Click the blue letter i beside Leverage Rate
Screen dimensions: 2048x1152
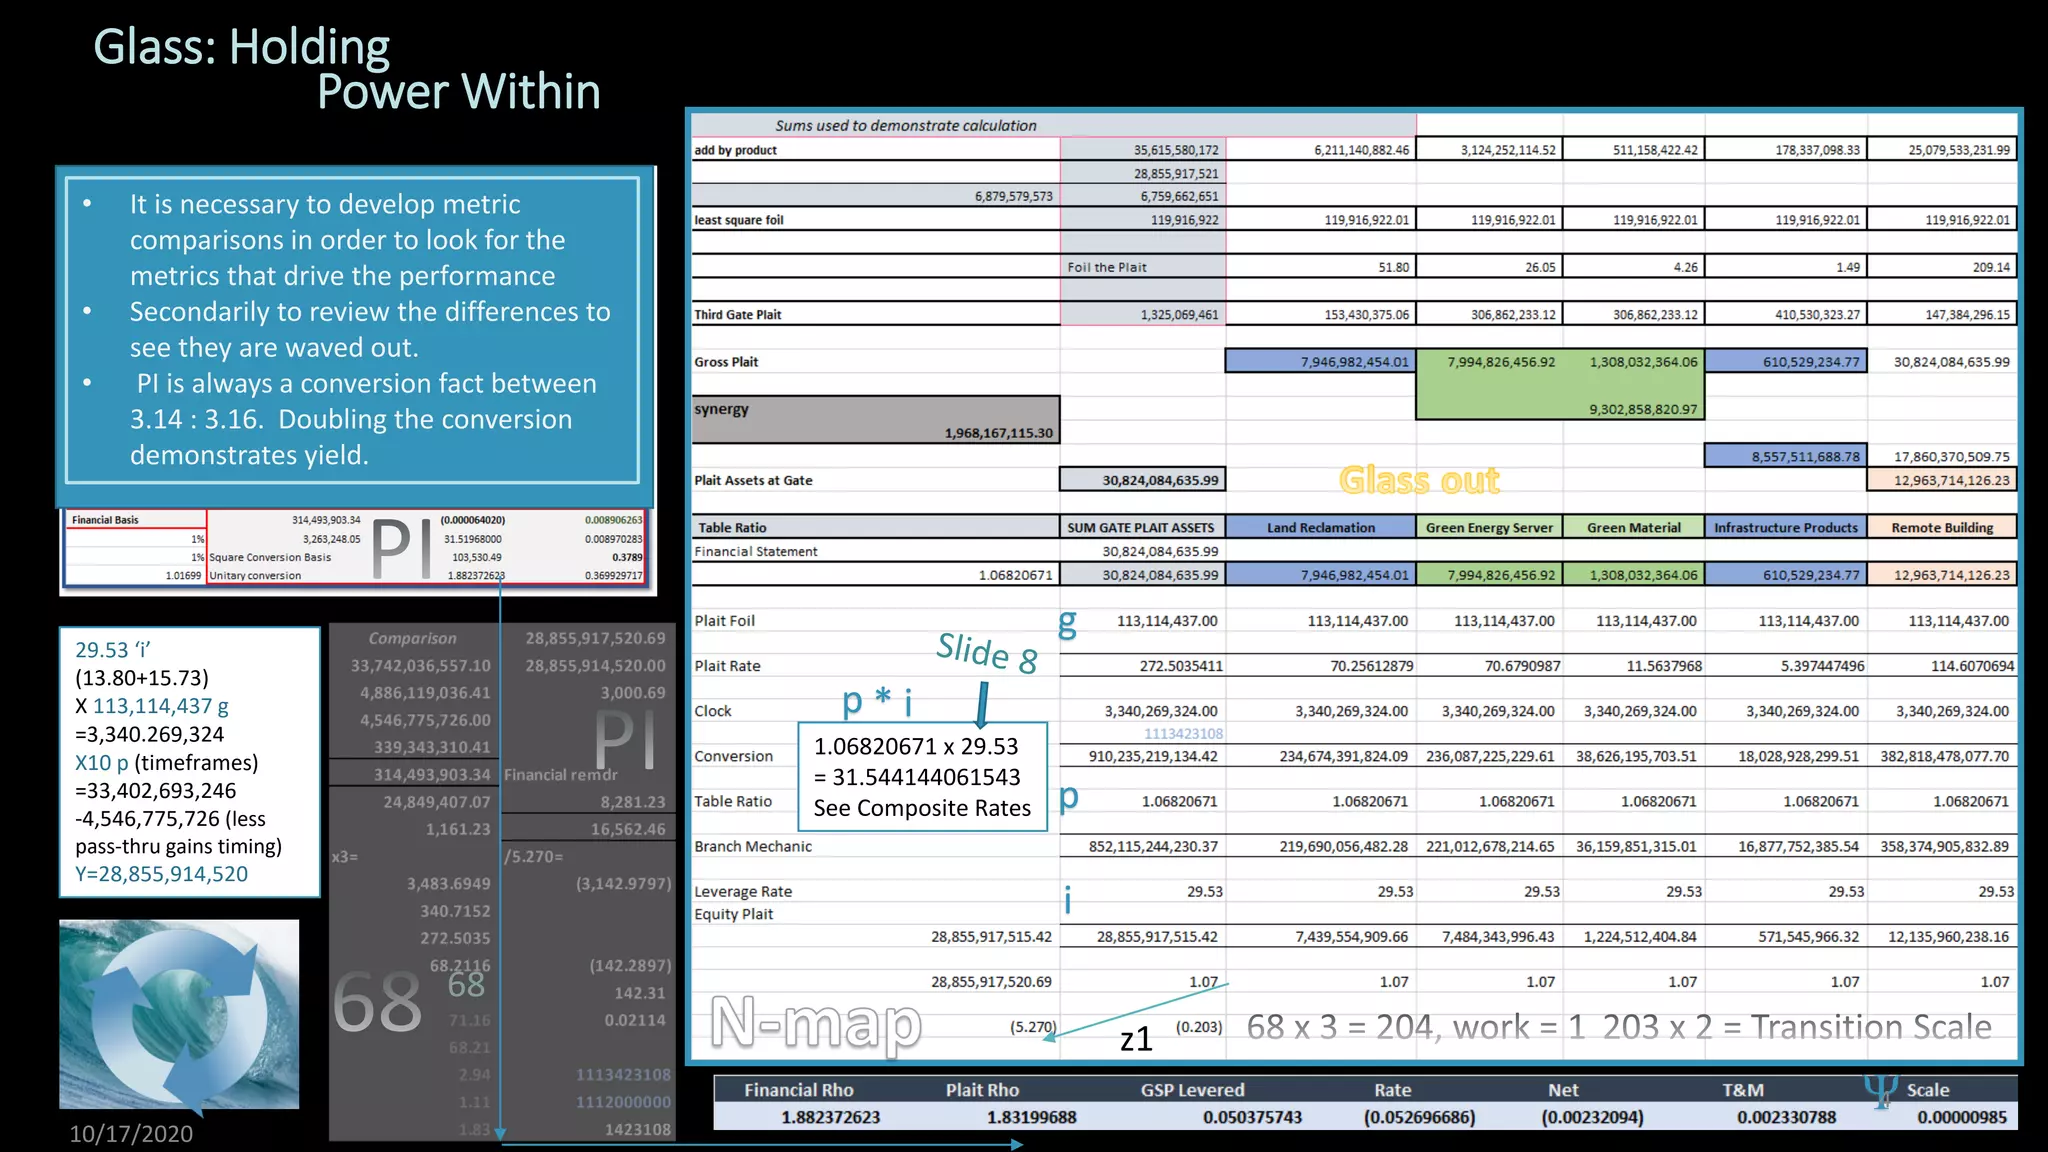(1068, 900)
